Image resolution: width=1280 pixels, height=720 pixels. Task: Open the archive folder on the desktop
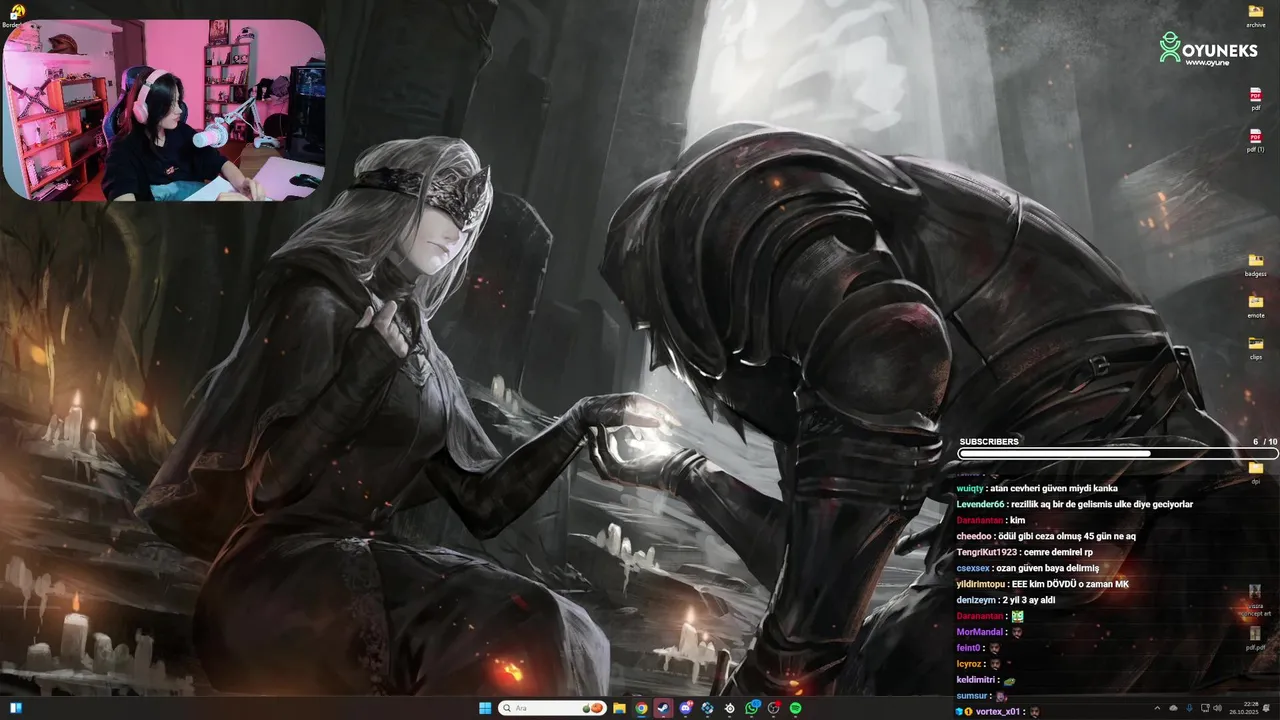[1256, 16]
